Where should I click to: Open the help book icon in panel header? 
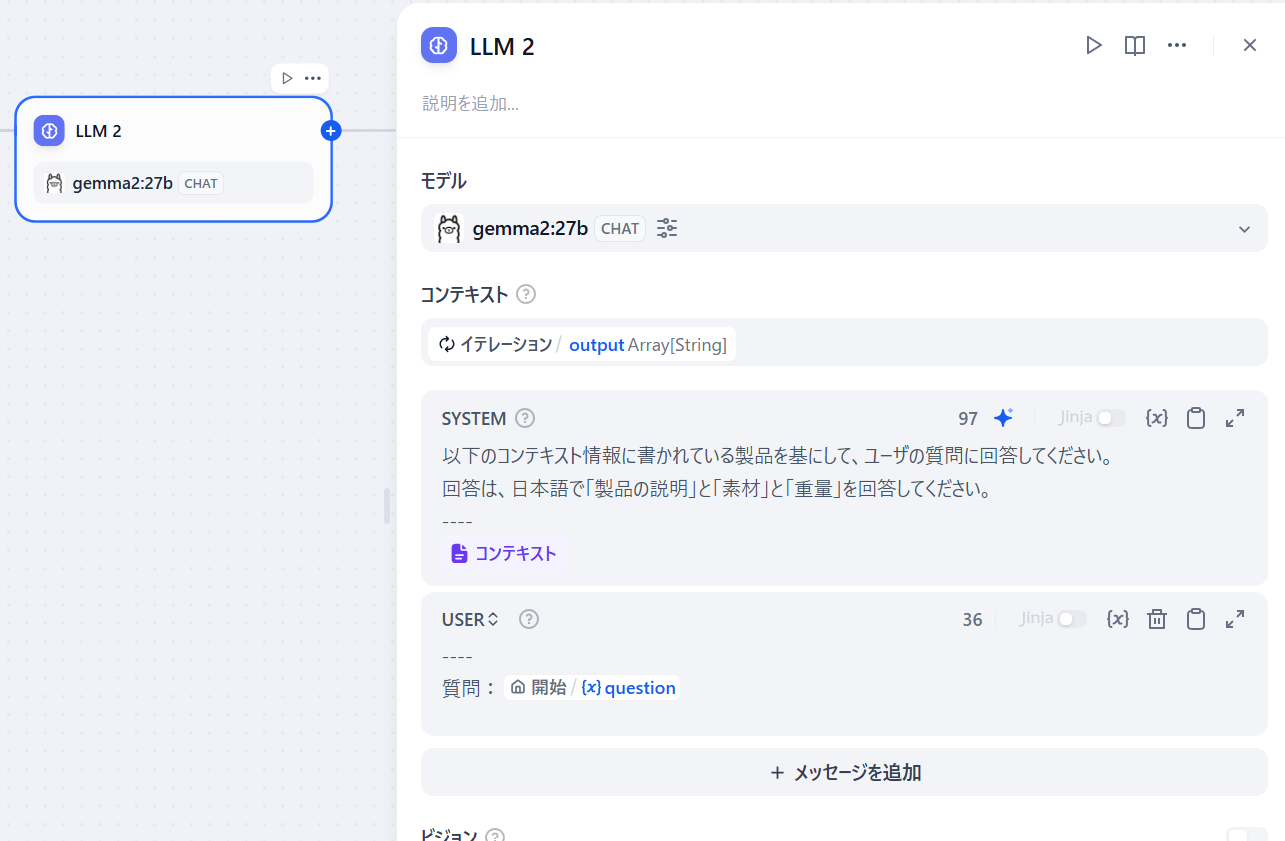pyautogui.click(x=1135, y=45)
